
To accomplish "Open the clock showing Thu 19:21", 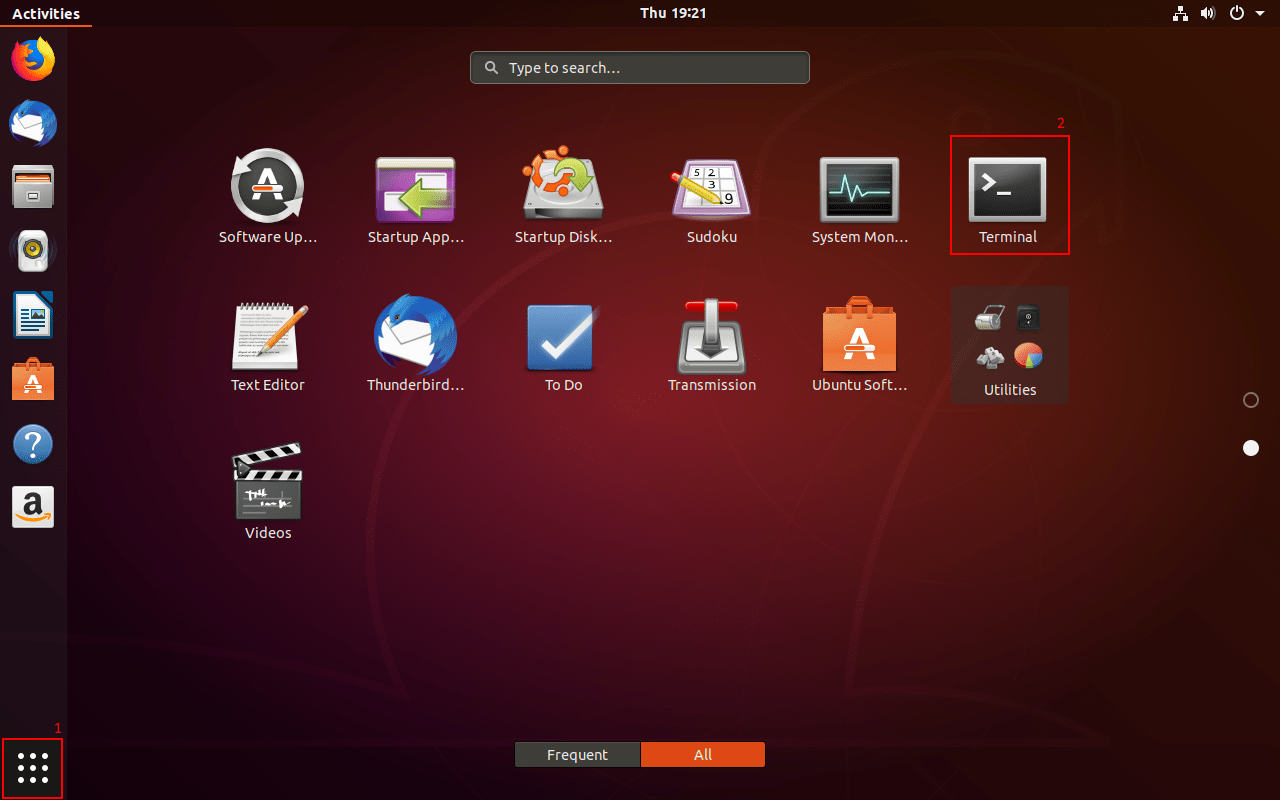I will pyautogui.click(x=673, y=13).
